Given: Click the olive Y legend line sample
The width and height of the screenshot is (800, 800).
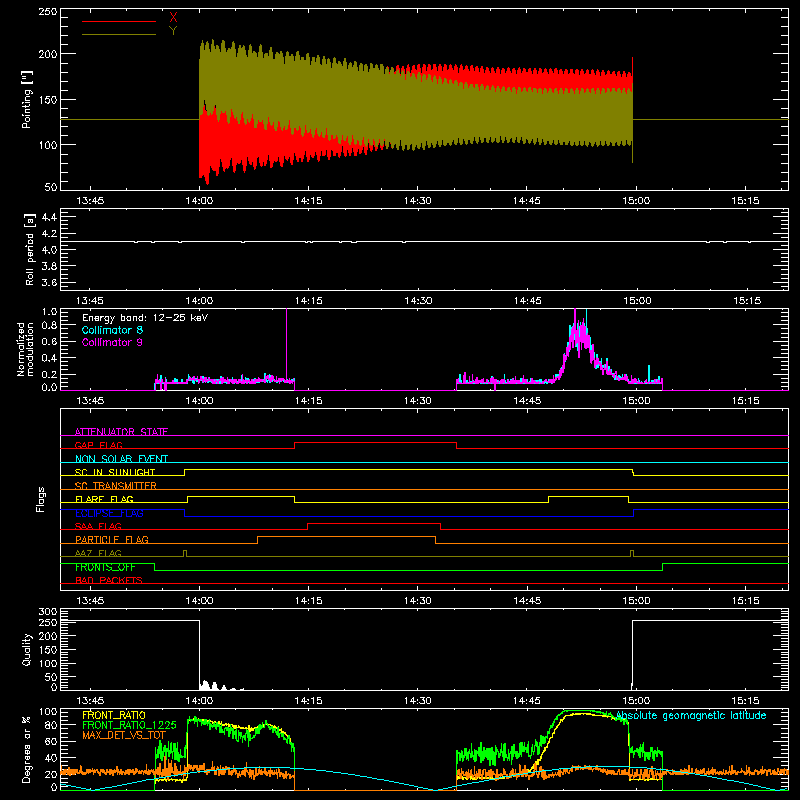Looking at the screenshot, I should (x=119, y=34).
